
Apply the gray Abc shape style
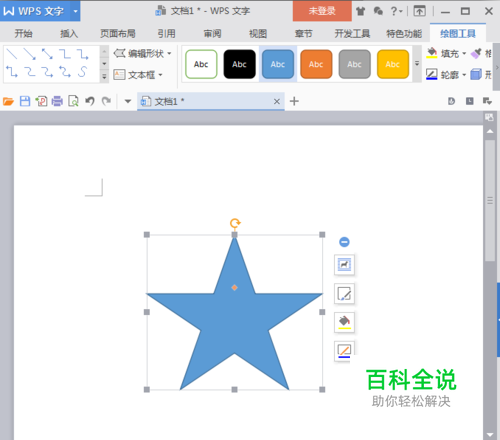[x=354, y=64]
